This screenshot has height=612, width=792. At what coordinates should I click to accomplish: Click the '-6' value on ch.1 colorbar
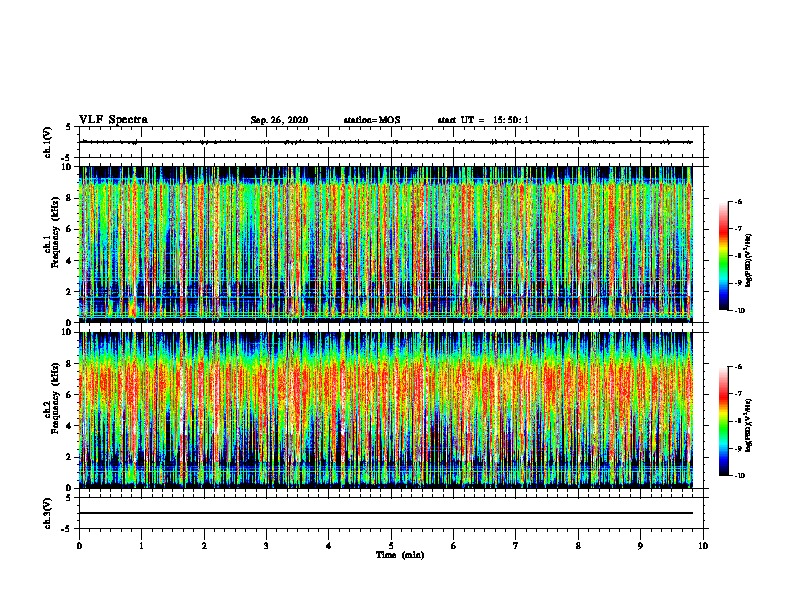pos(738,202)
